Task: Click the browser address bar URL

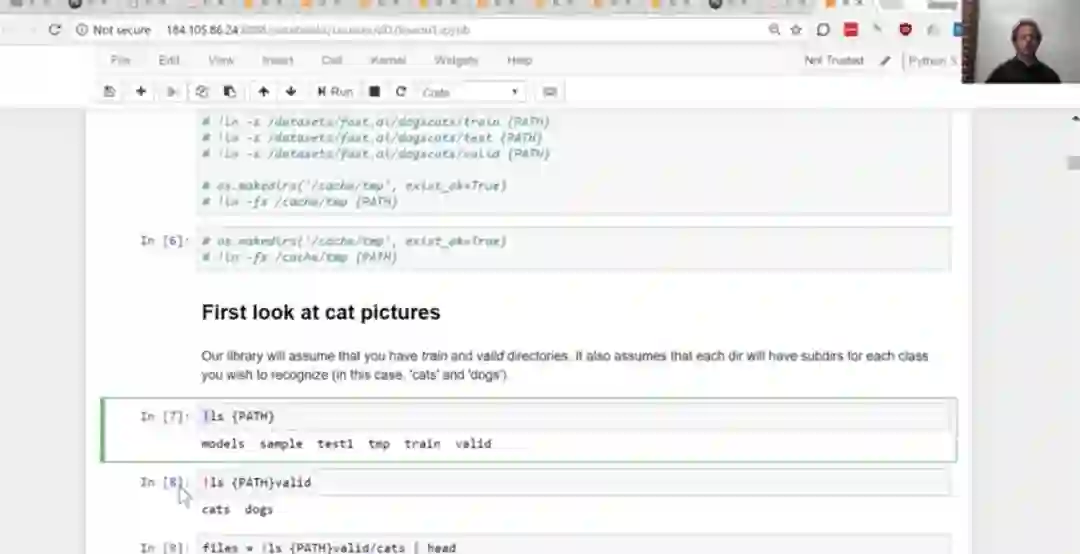Action: pyautogui.click(x=318, y=30)
